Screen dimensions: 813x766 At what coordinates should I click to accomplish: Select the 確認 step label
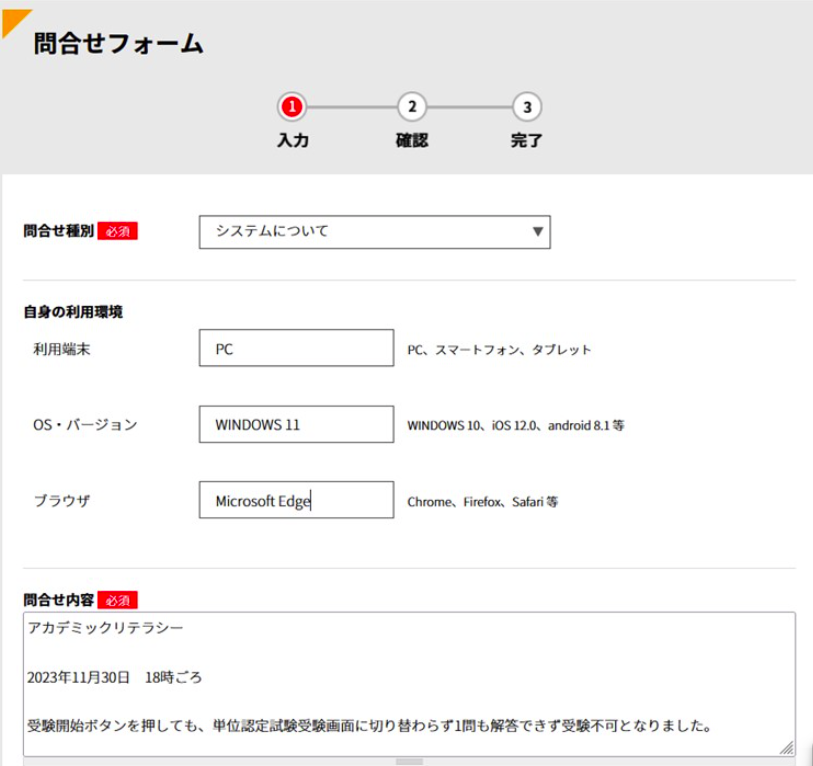coord(411,141)
